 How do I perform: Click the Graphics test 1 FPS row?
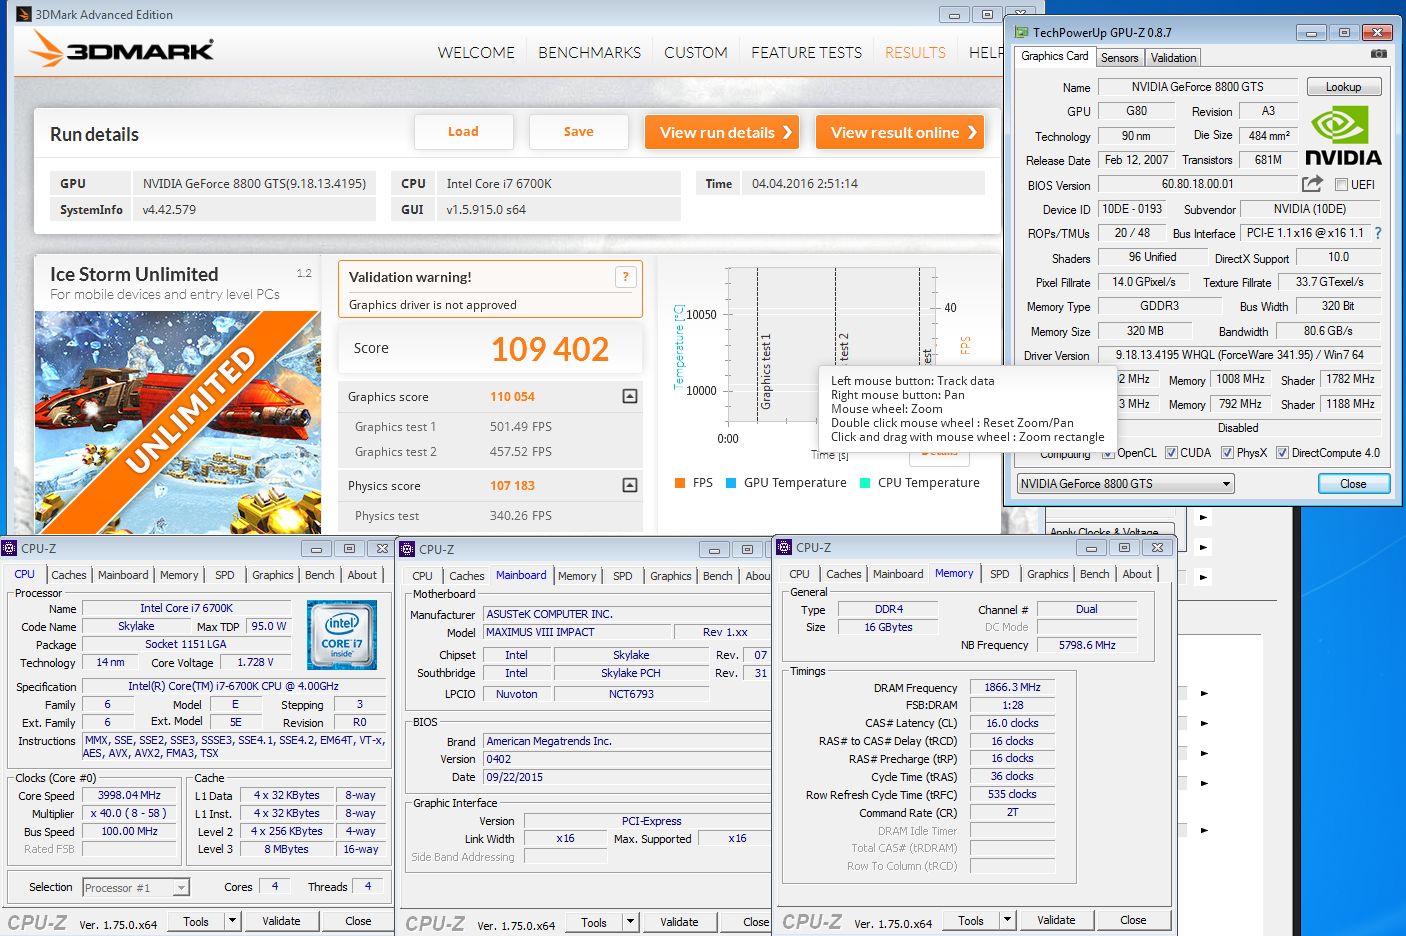point(490,427)
